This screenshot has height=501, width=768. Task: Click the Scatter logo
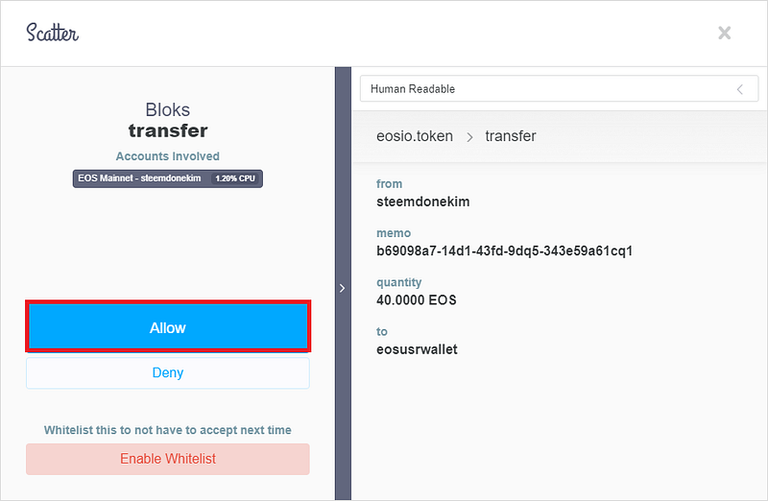(53, 32)
